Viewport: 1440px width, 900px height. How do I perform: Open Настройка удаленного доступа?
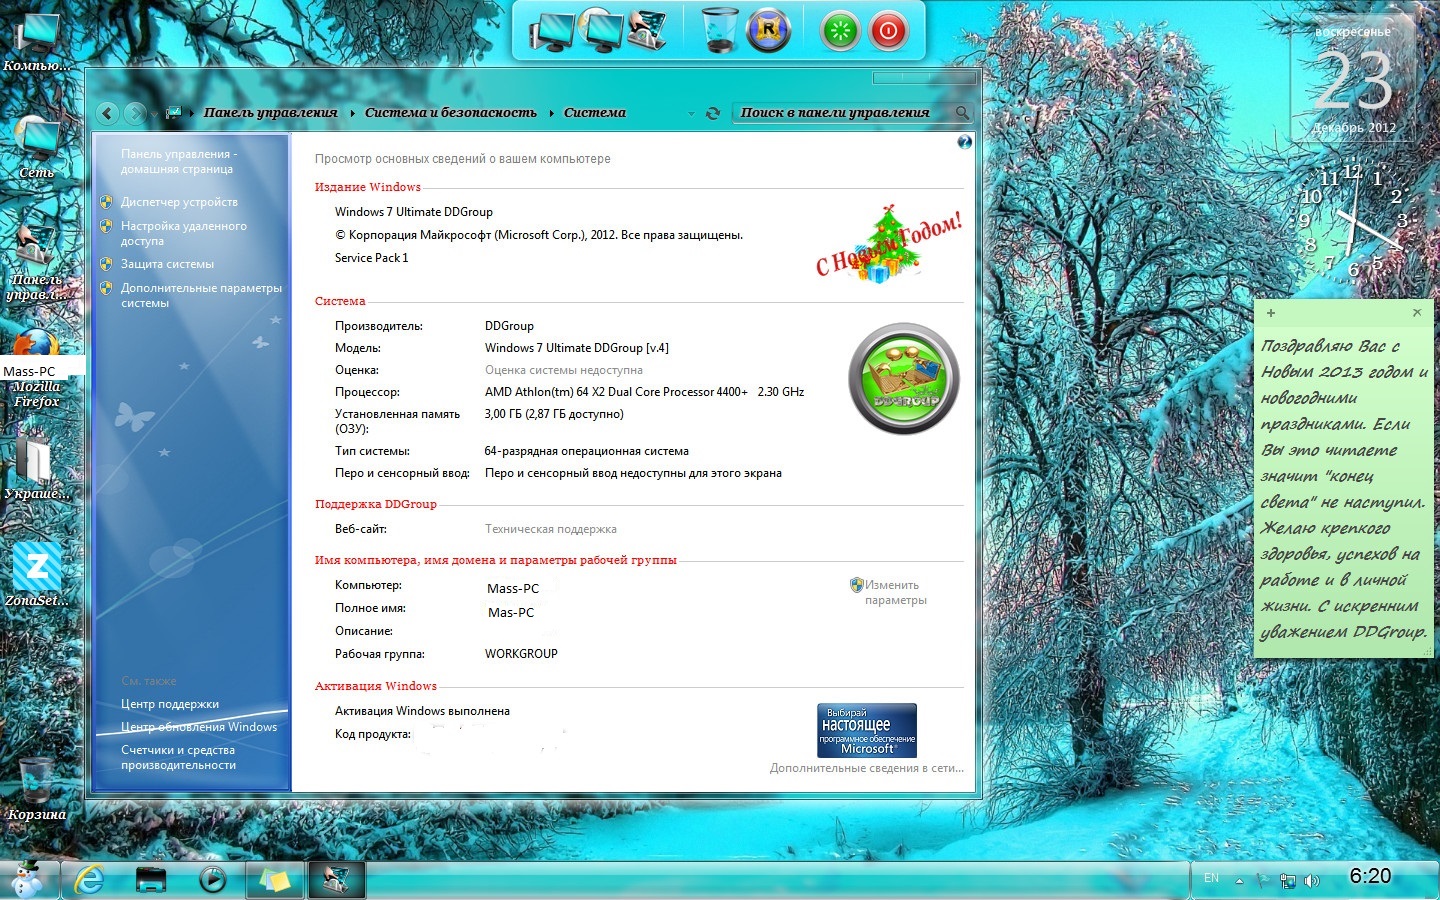pyautogui.click(x=184, y=233)
